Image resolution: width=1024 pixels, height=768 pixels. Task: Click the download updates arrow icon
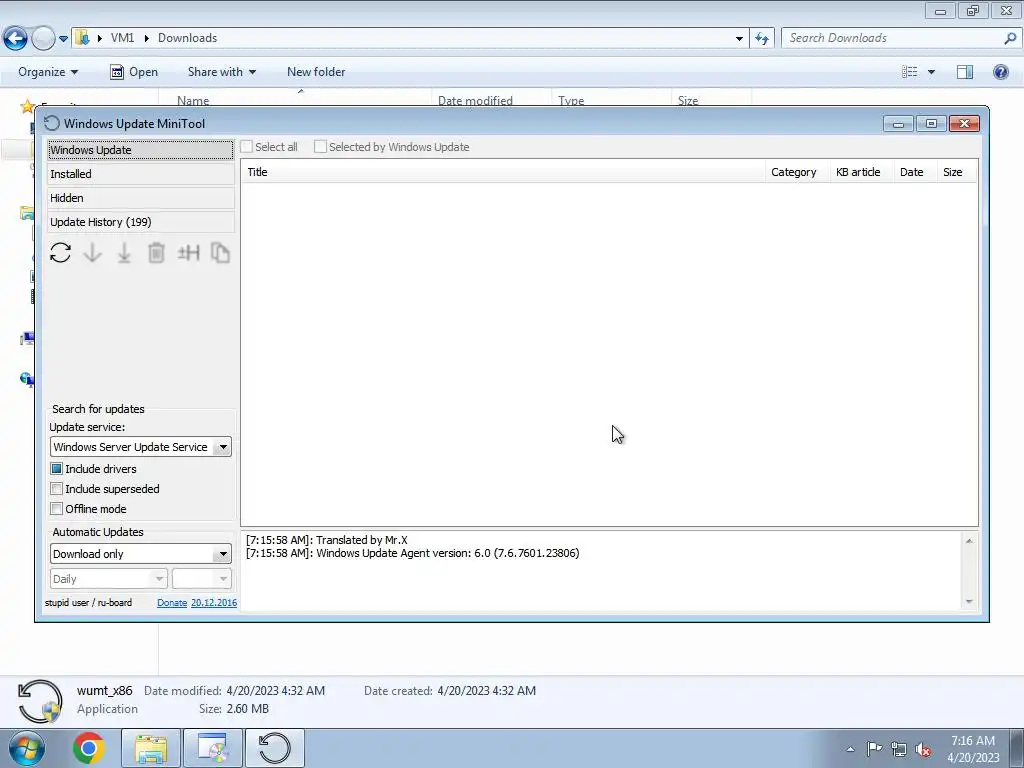92,253
